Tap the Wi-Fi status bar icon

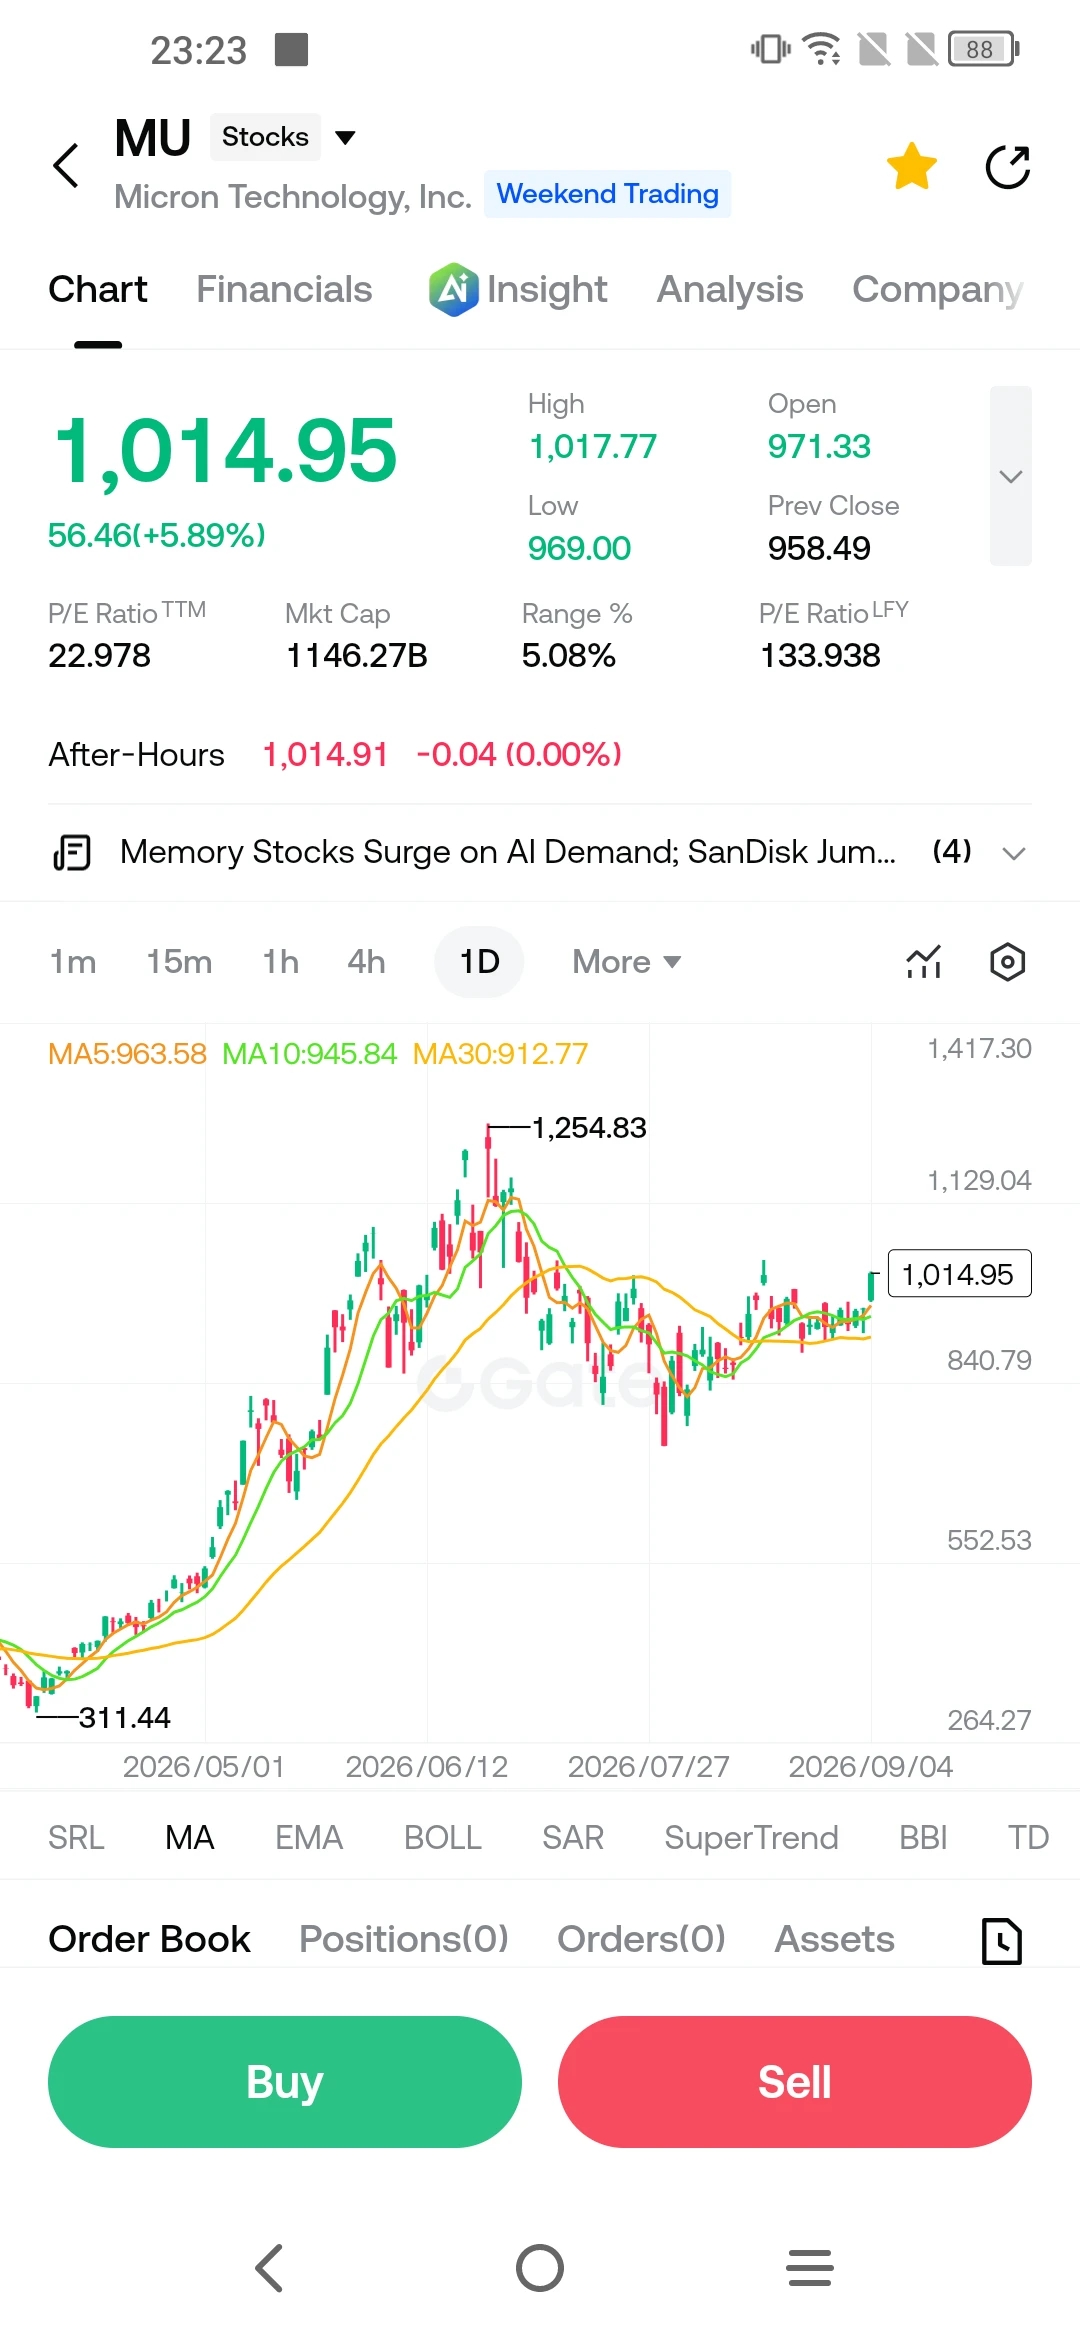(822, 49)
